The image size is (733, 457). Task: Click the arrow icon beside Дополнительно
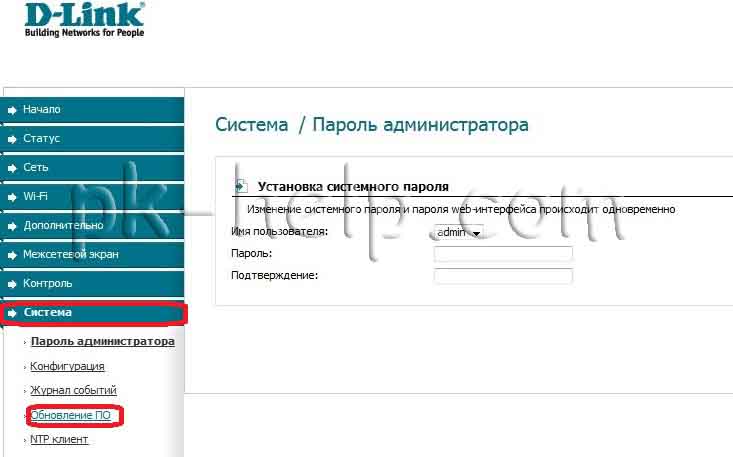12,226
